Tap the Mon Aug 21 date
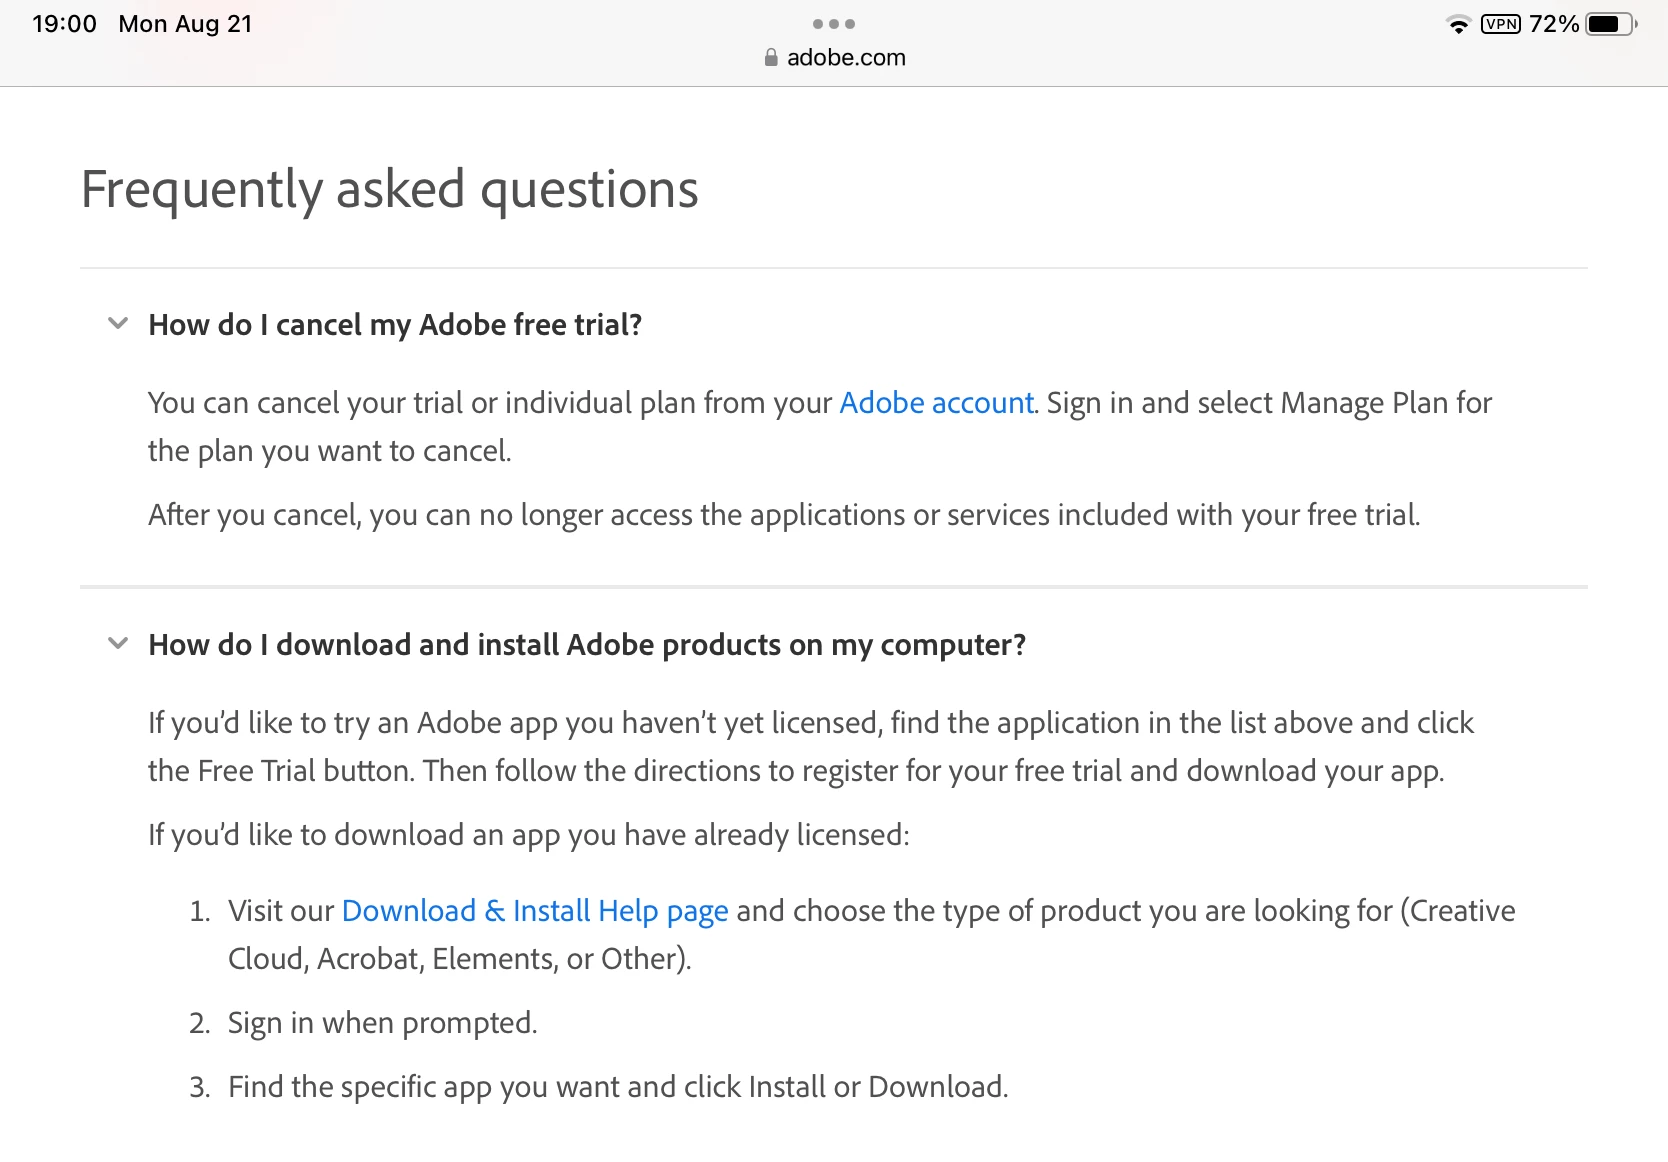The width and height of the screenshot is (1668, 1162). pyautogui.click(x=185, y=24)
